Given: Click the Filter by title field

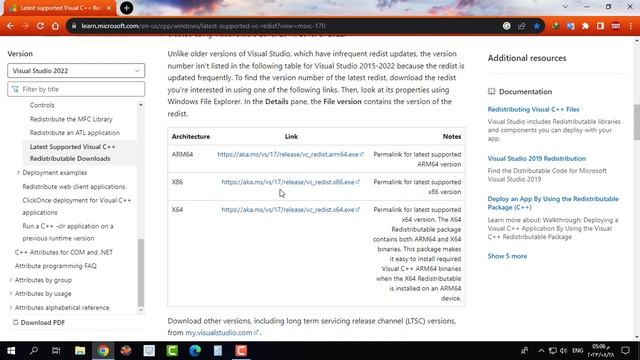Looking at the screenshot, I should tap(76, 89).
